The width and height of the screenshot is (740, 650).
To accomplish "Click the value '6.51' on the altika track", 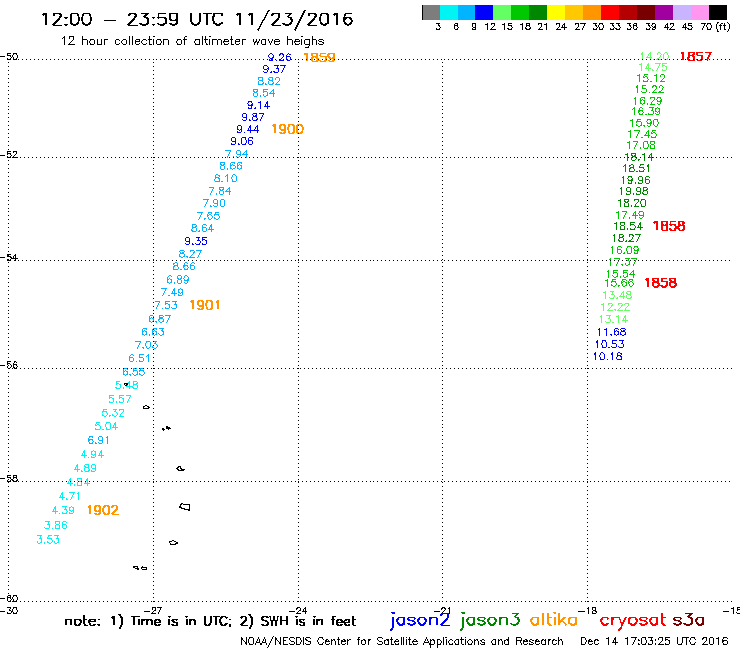I will click(140, 358).
